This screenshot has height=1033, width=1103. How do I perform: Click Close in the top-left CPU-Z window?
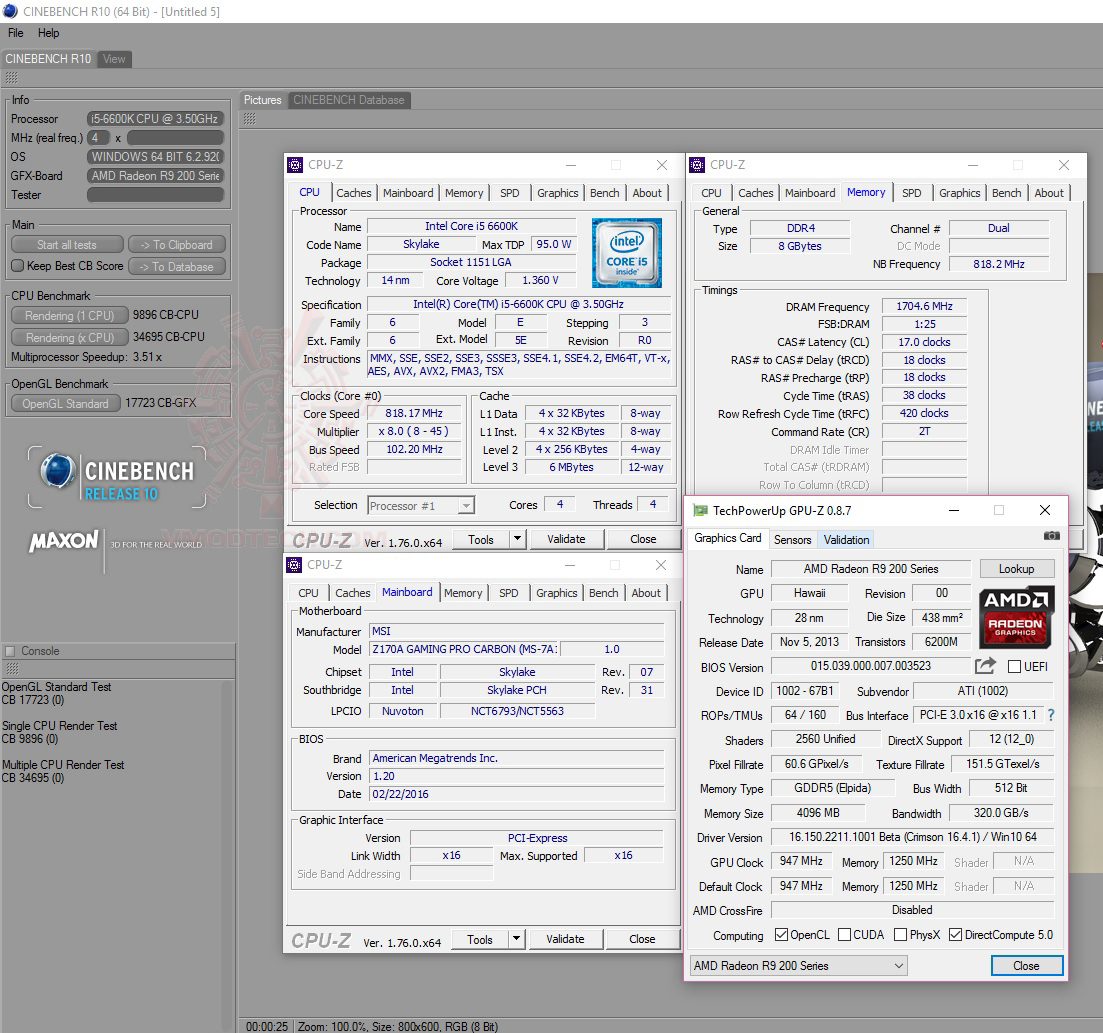coord(643,539)
